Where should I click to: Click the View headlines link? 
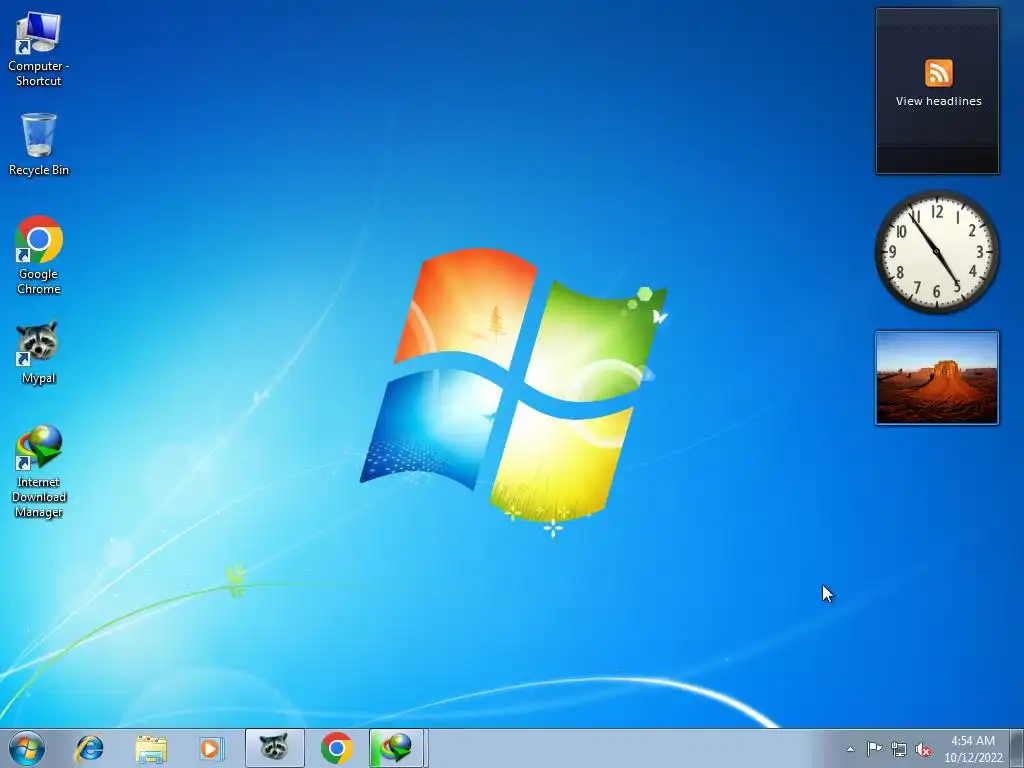(x=938, y=101)
